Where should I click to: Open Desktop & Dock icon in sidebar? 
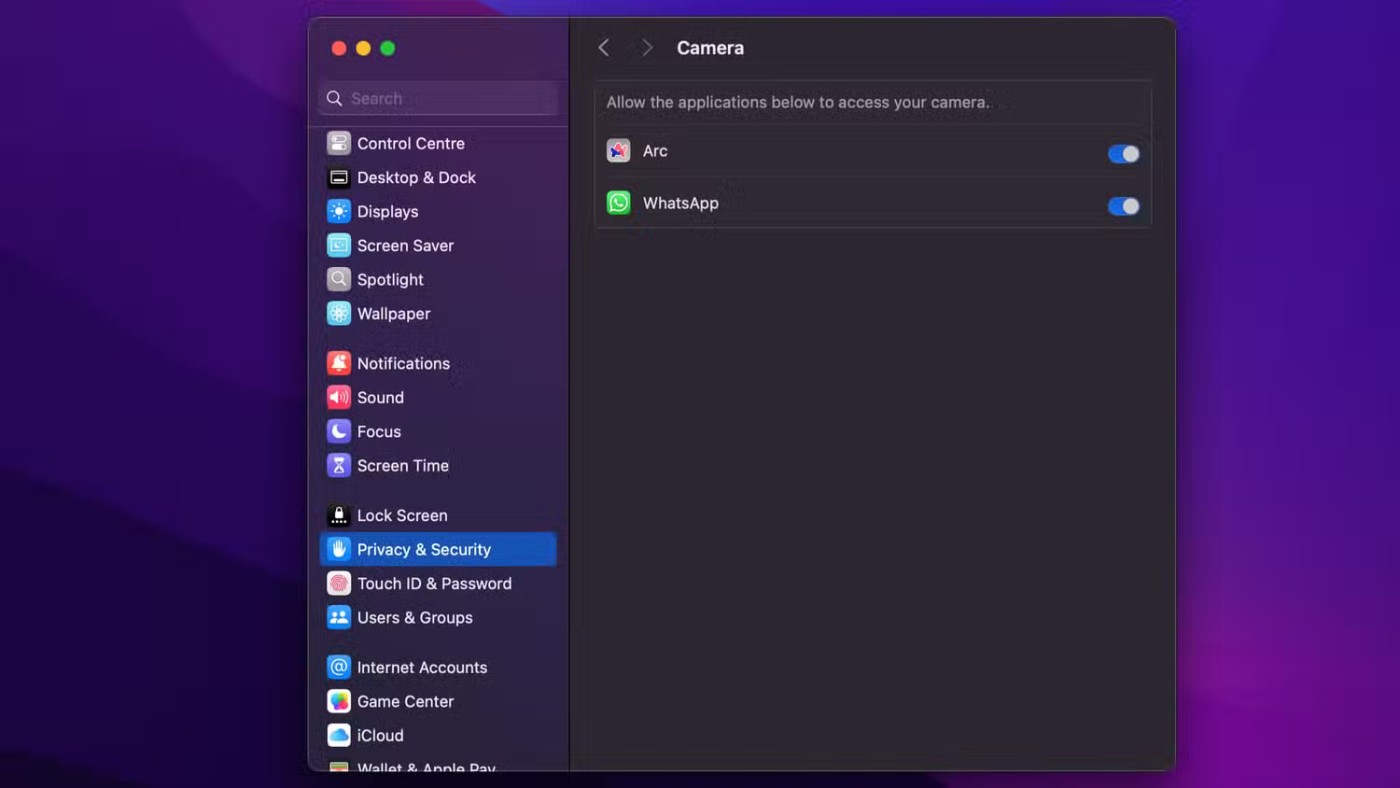click(x=339, y=177)
